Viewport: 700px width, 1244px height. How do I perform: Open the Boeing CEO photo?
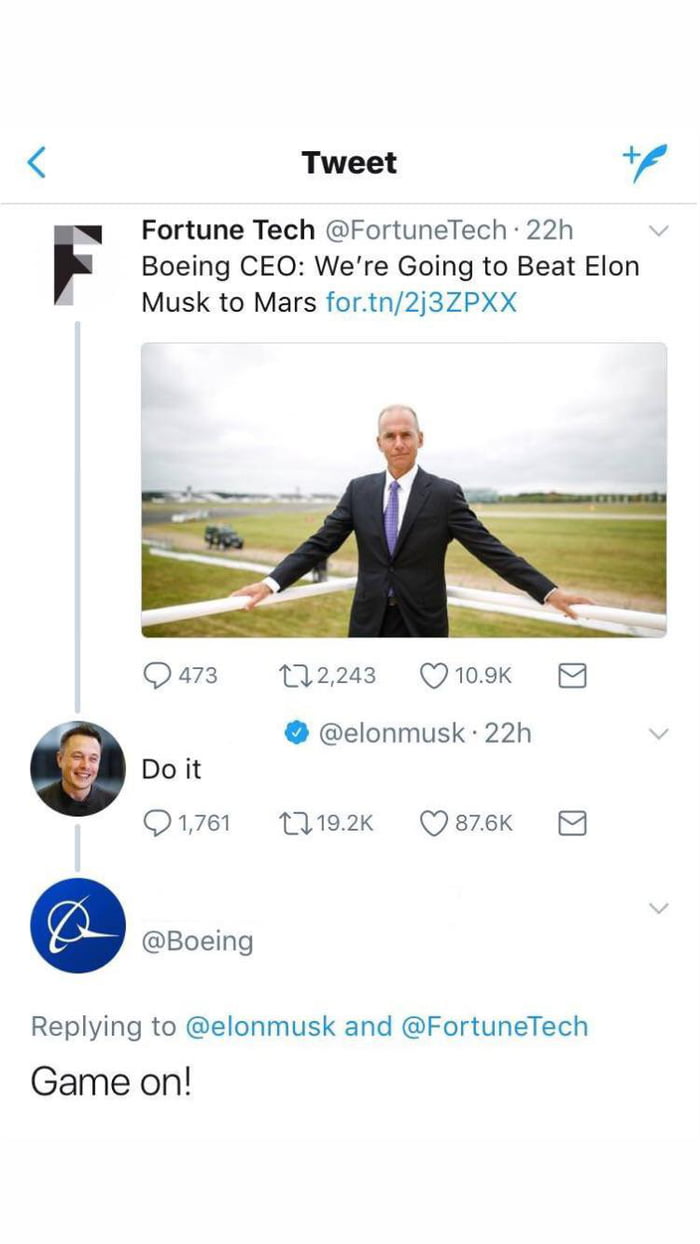(x=404, y=490)
